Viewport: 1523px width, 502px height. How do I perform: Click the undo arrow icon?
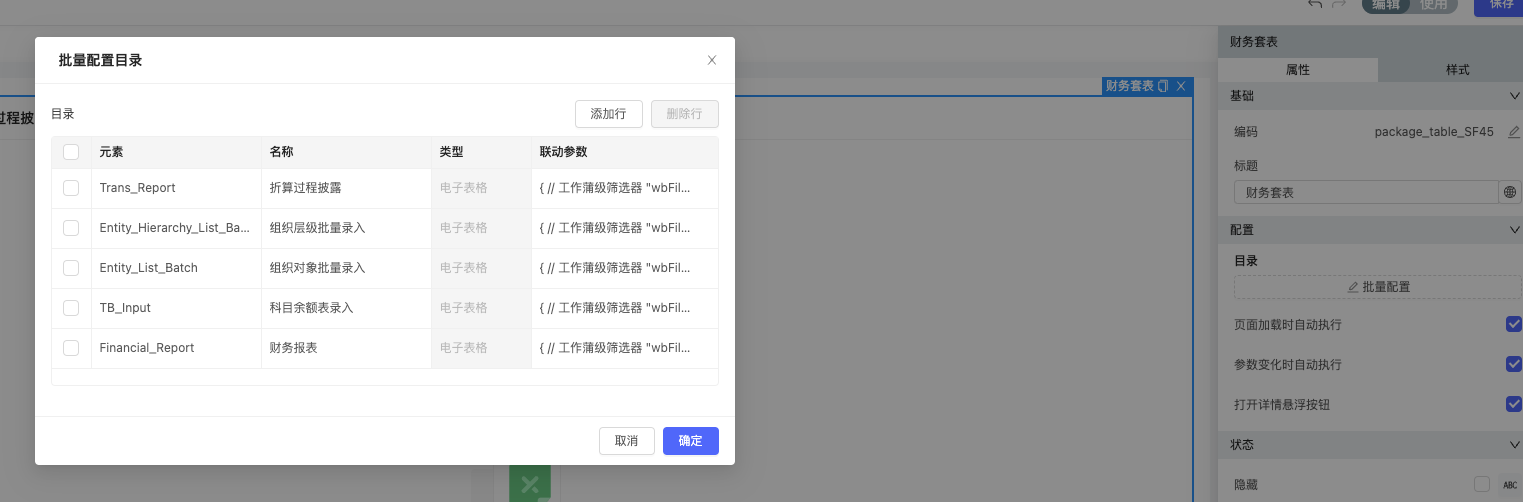[x=1315, y=5]
